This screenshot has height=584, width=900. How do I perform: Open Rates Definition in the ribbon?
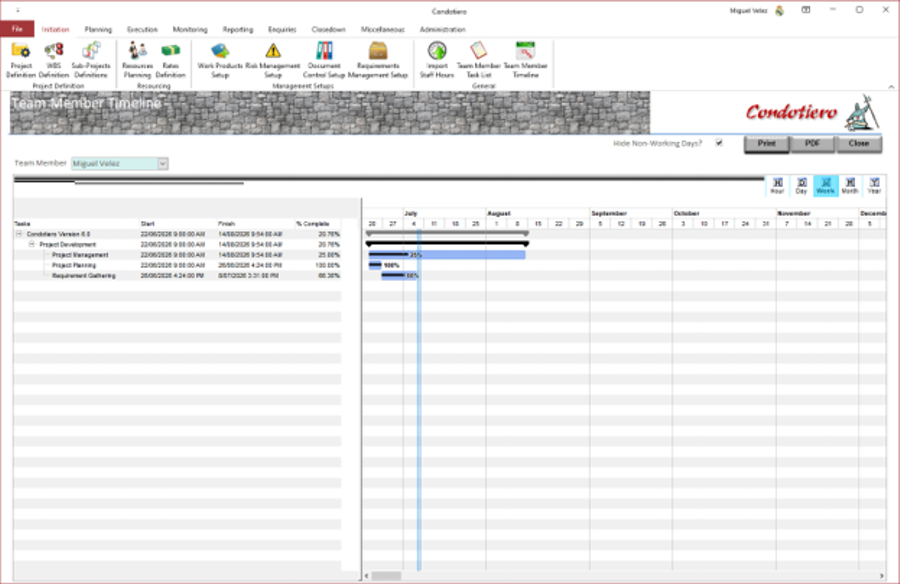(x=170, y=60)
